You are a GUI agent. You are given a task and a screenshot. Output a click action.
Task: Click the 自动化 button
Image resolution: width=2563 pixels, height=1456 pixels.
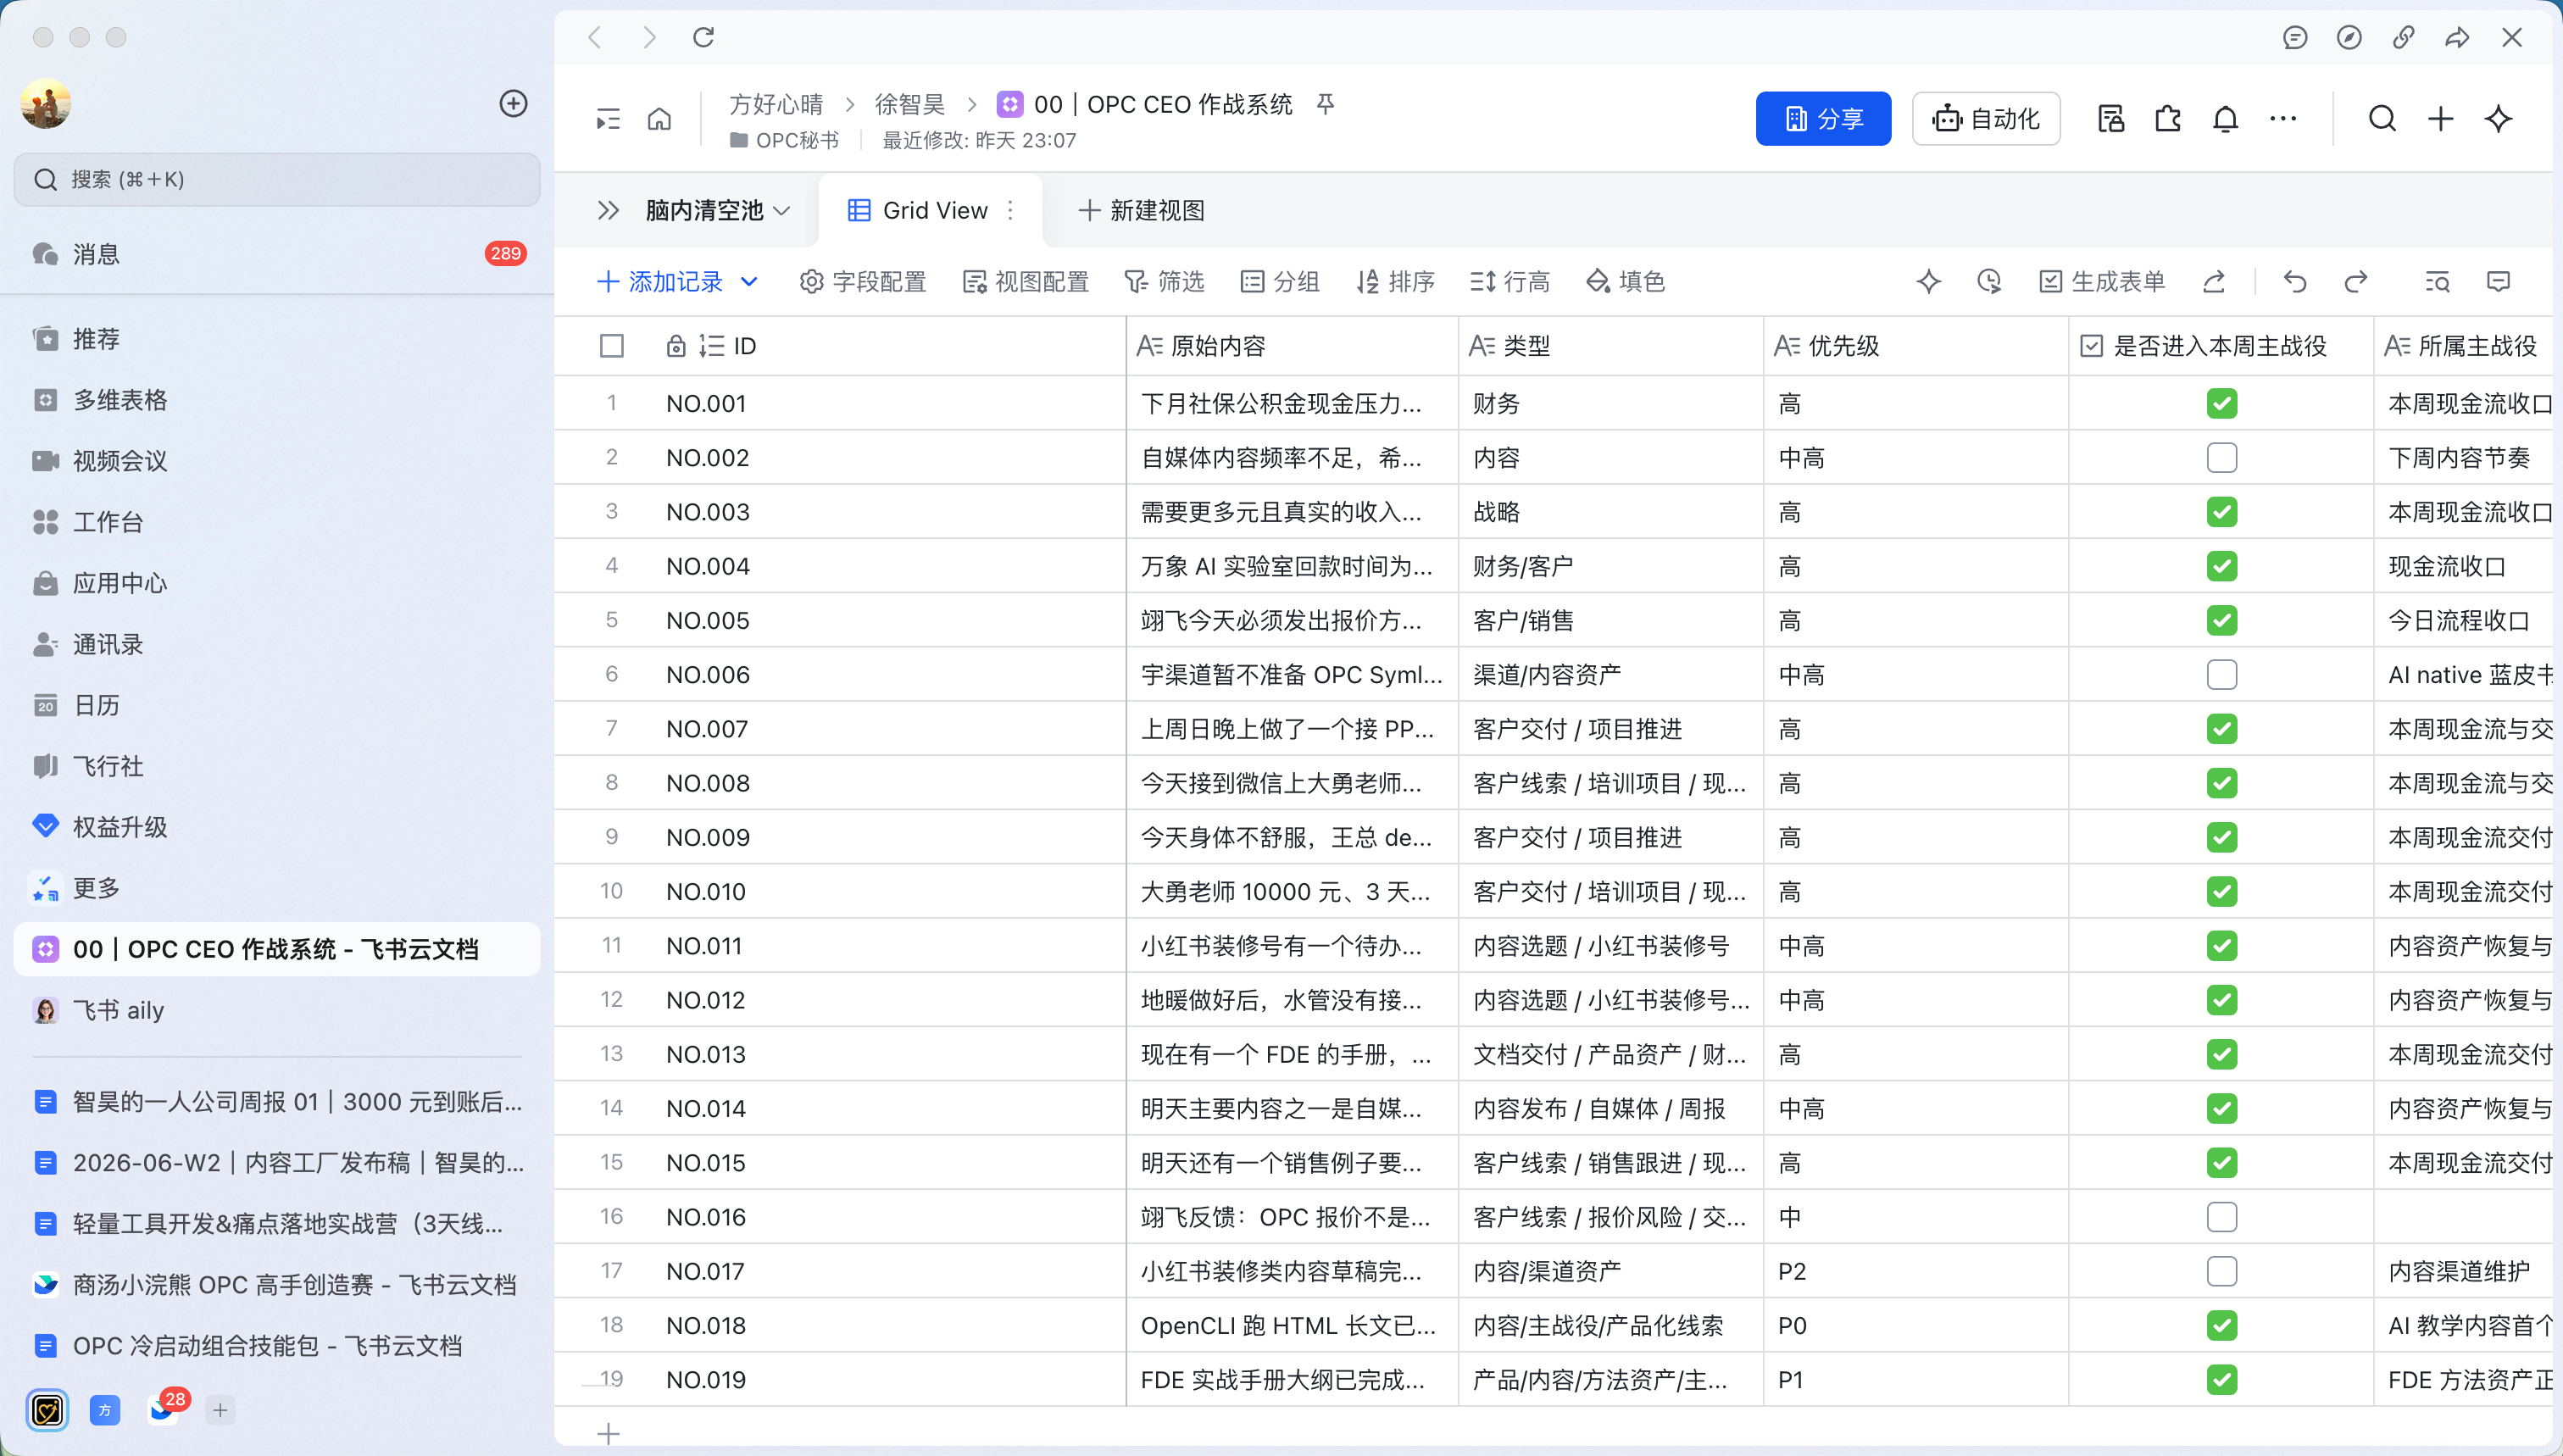[1986, 119]
